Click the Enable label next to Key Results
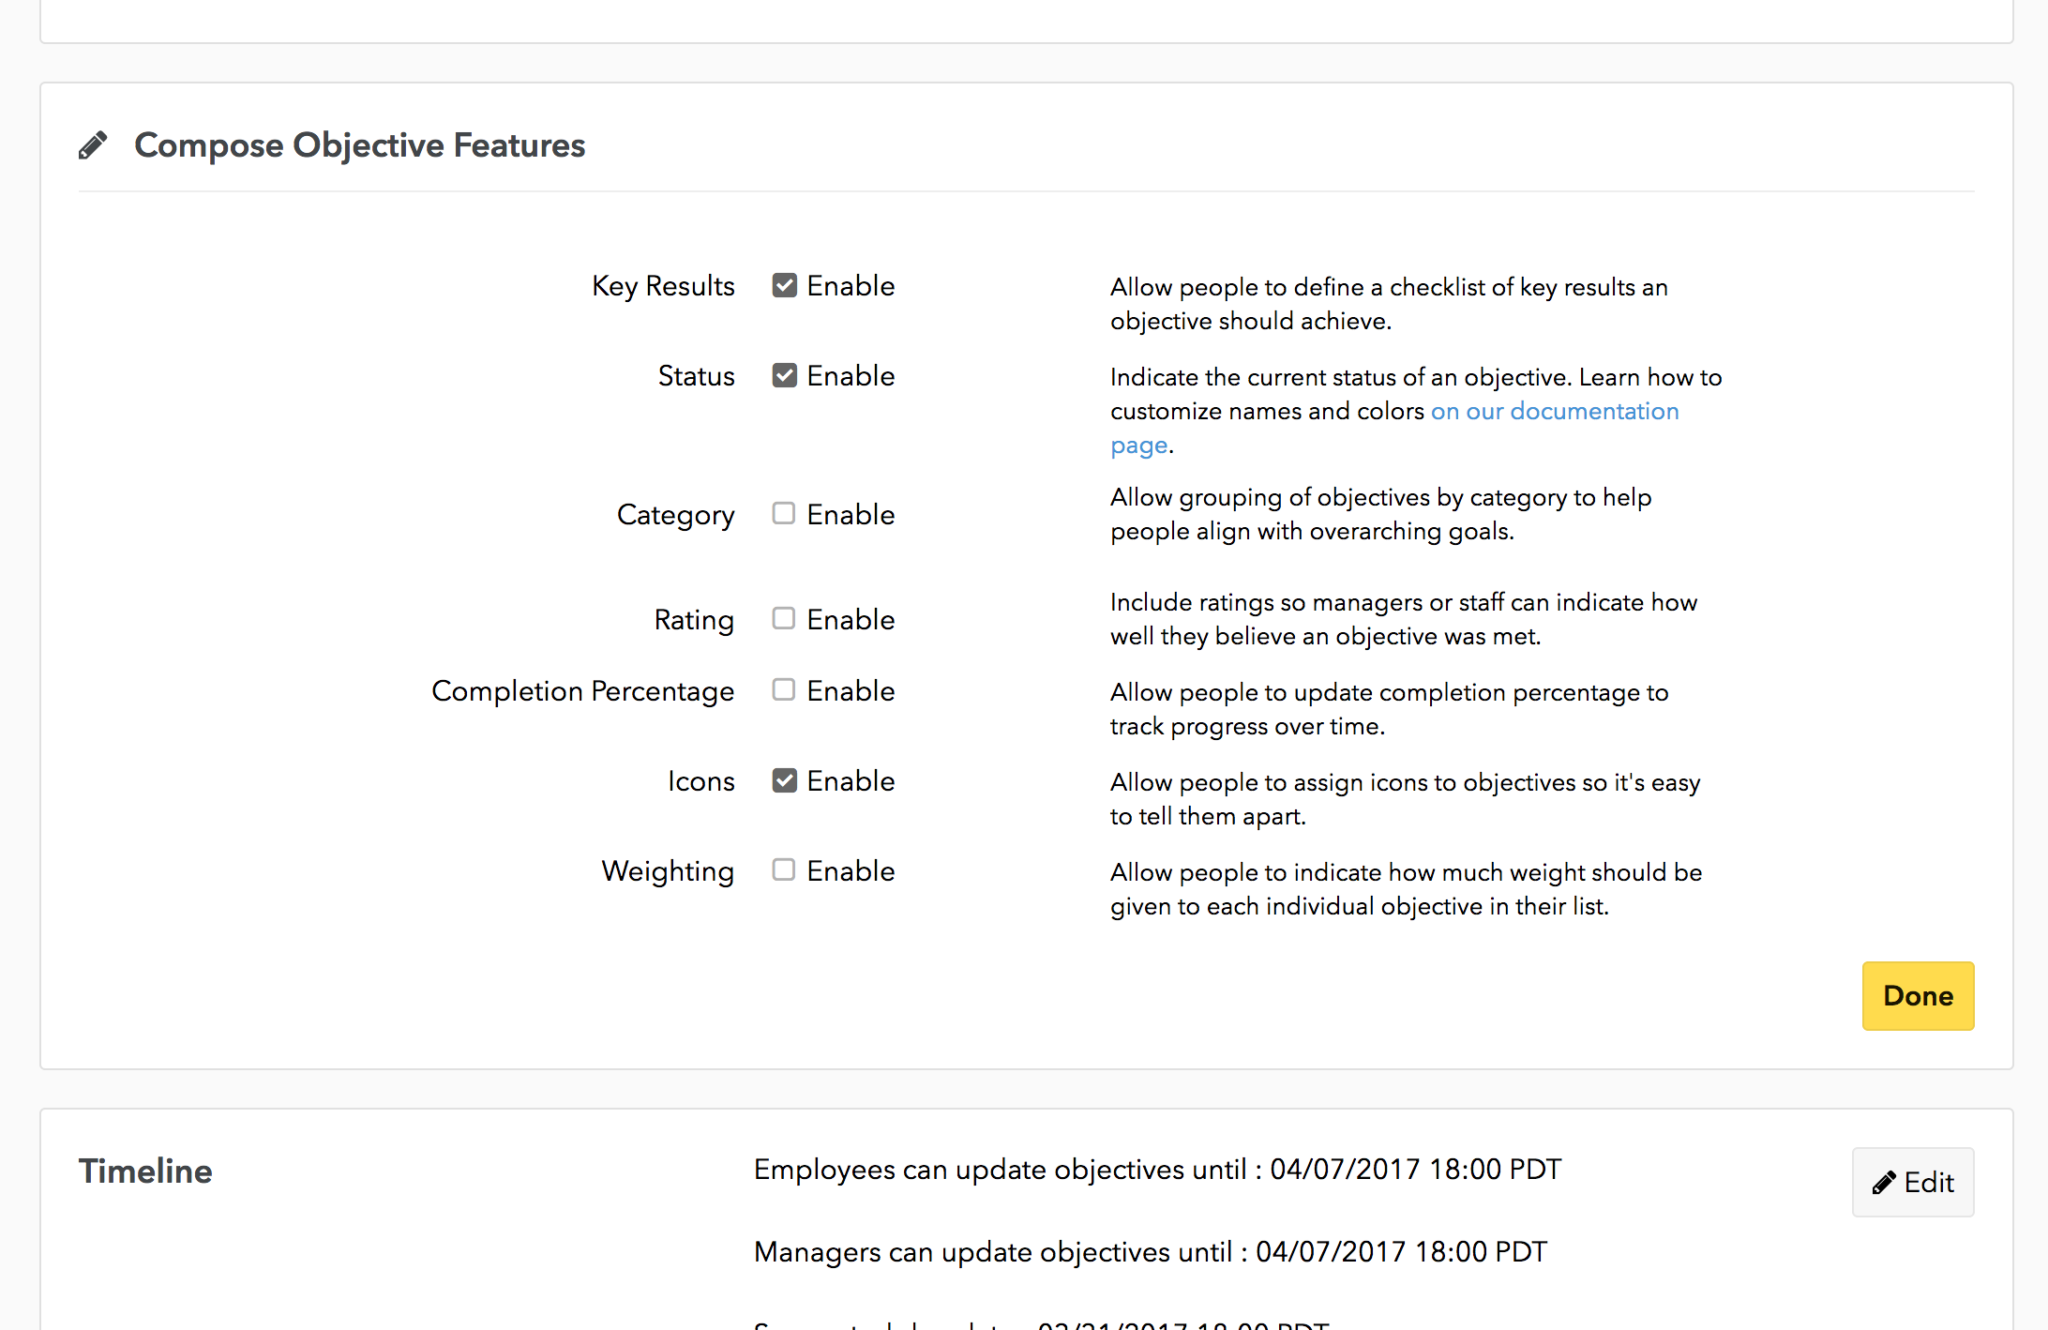This screenshot has height=1330, width=2048. click(x=850, y=286)
